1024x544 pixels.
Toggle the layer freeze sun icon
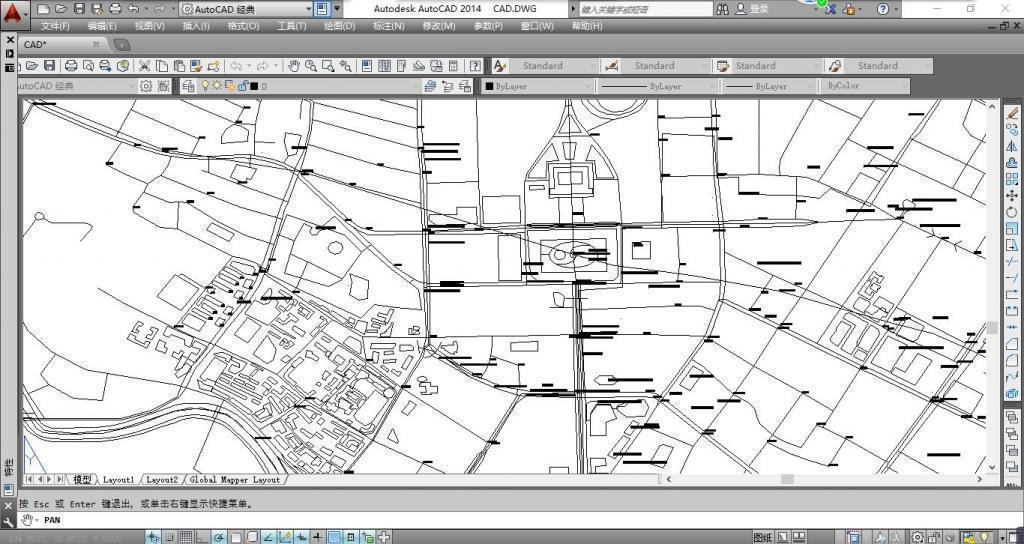pyautogui.click(x=217, y=86)
